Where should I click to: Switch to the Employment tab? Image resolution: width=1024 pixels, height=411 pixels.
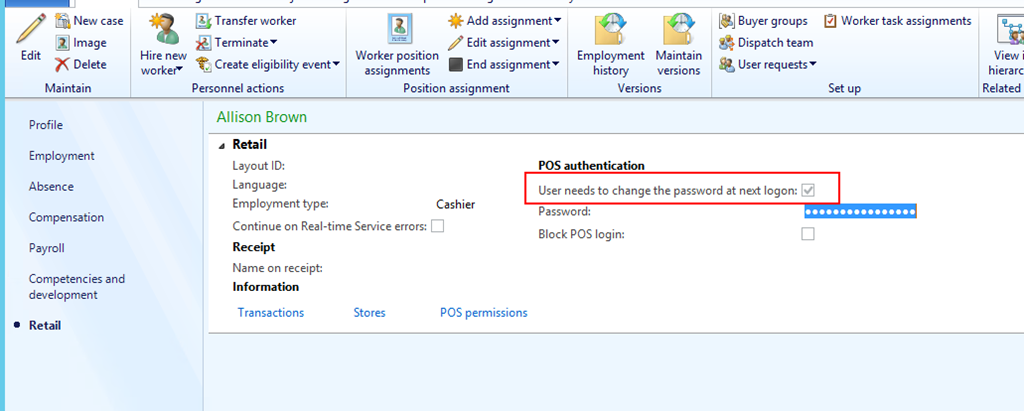pos(62,156)
